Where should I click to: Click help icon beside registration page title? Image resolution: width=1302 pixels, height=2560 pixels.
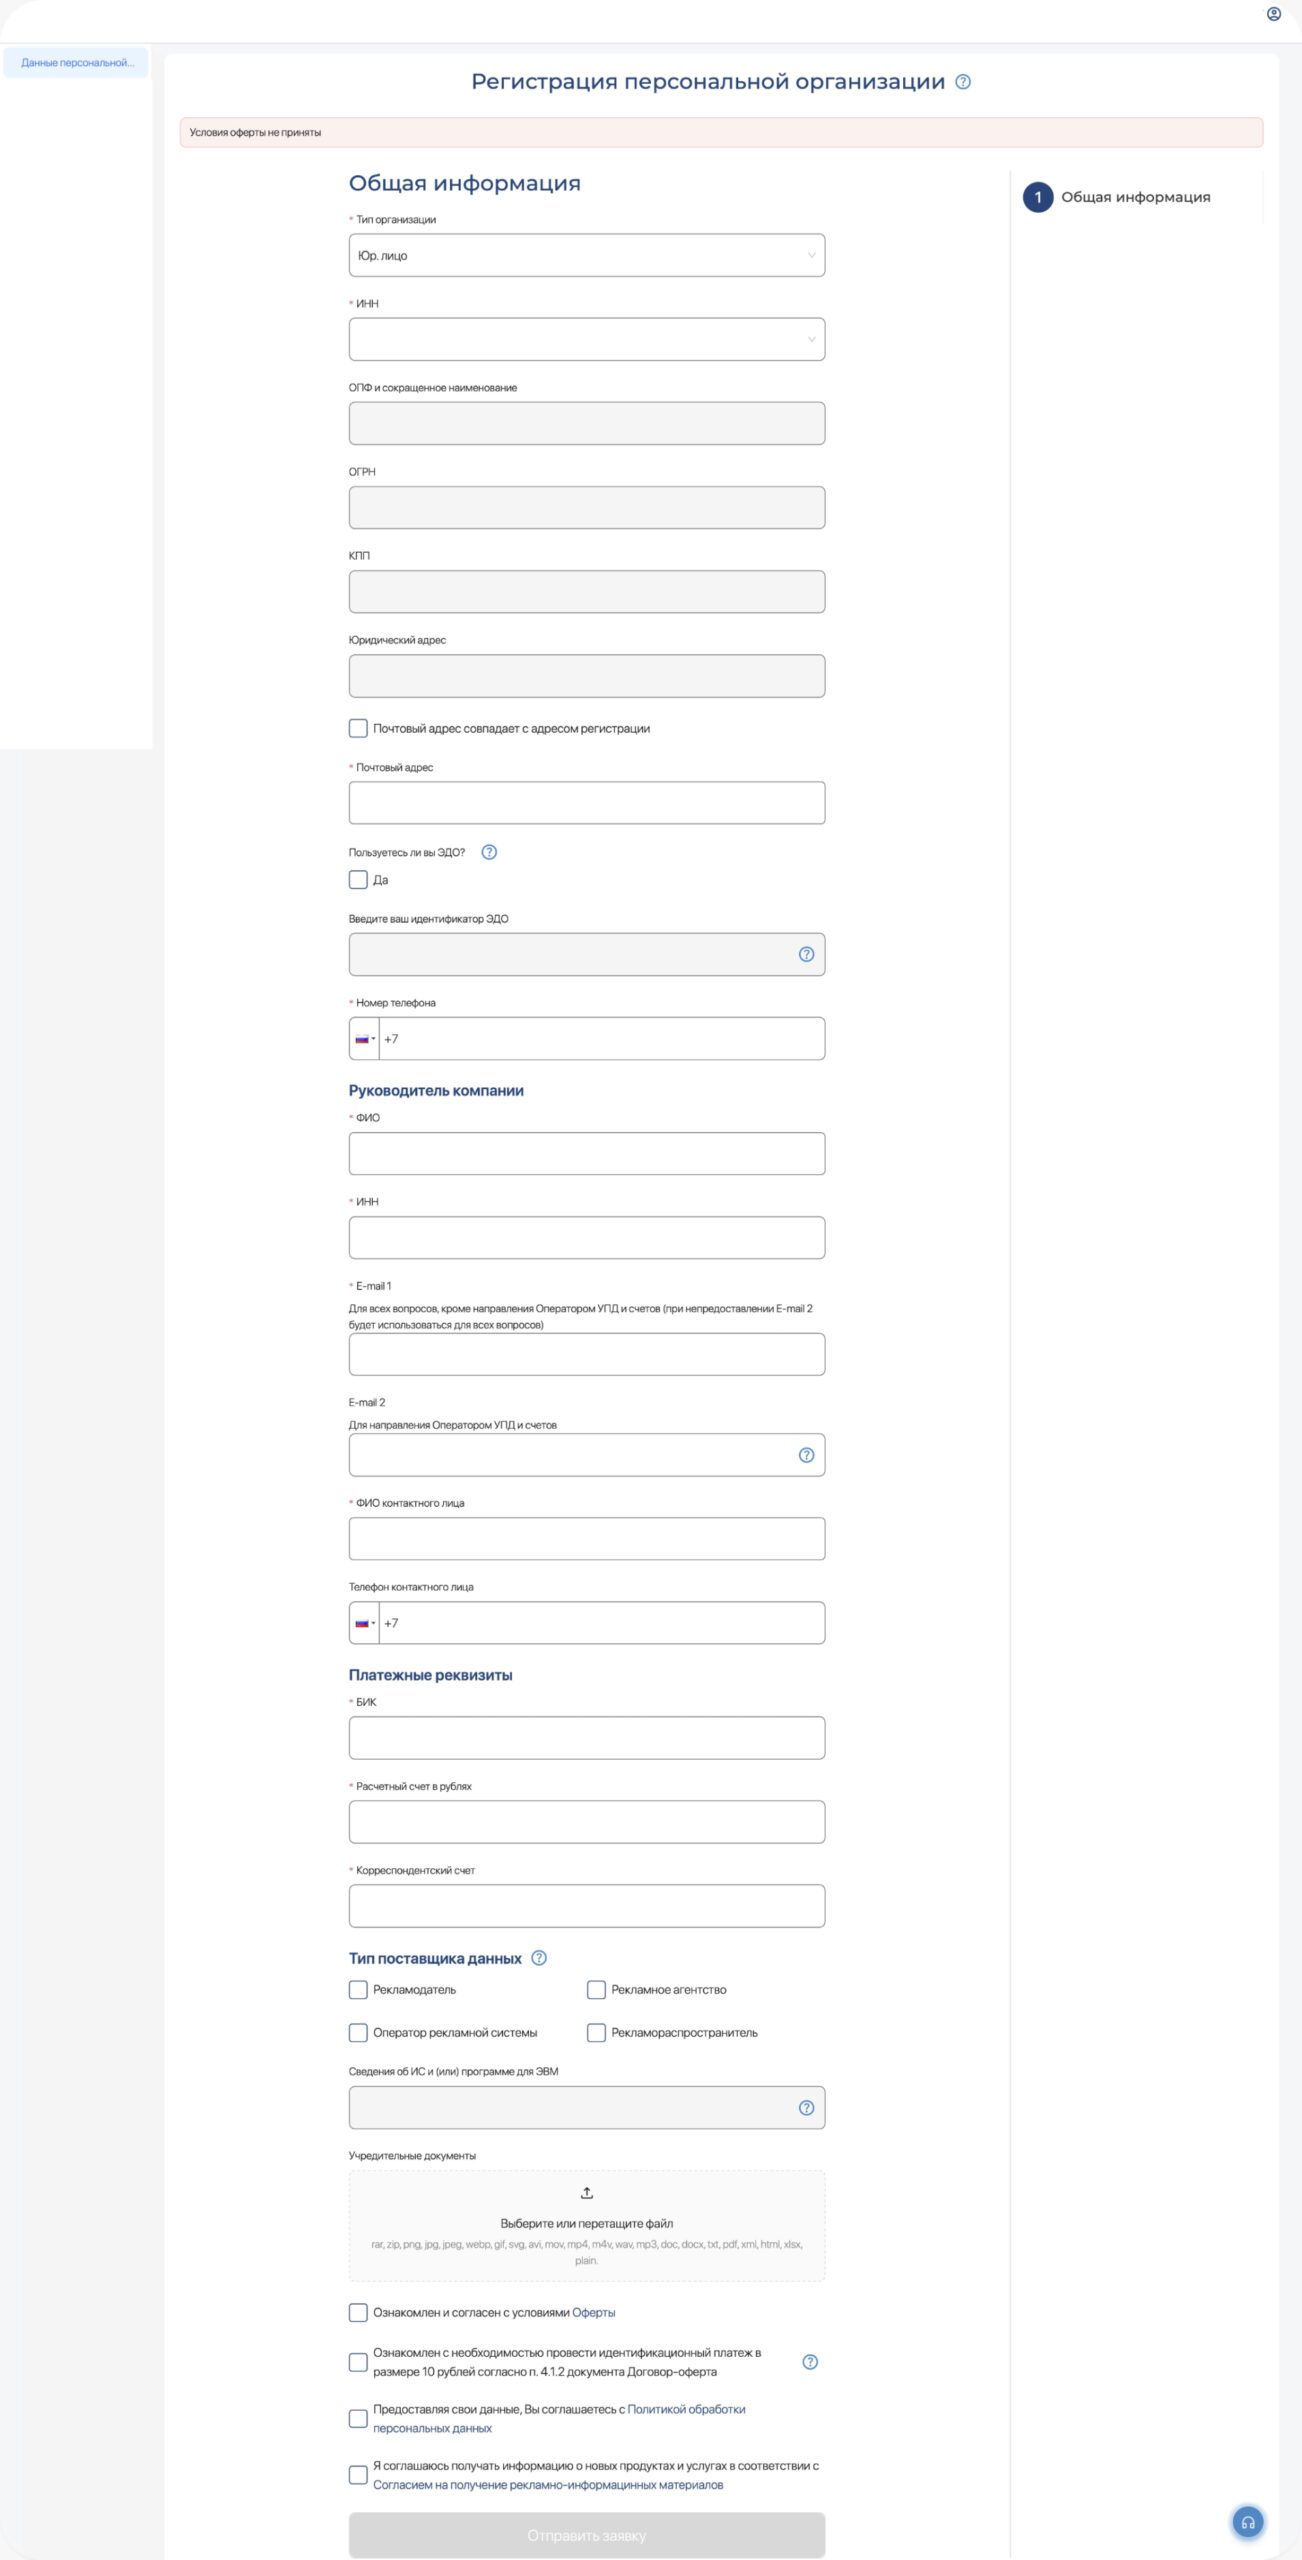tap(963, 82)
